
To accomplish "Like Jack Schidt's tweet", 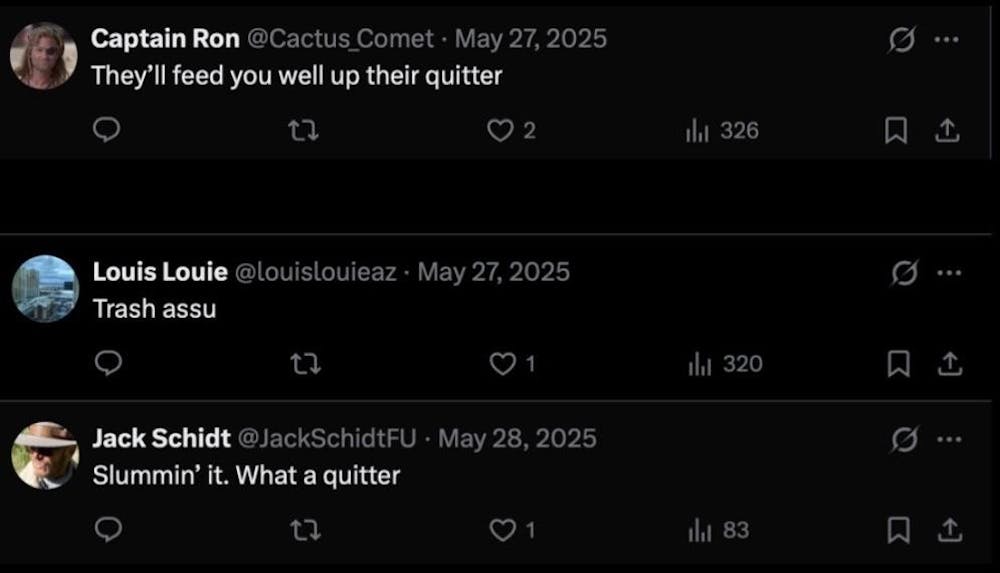I will pyautogui.click(x=502, y=530).
